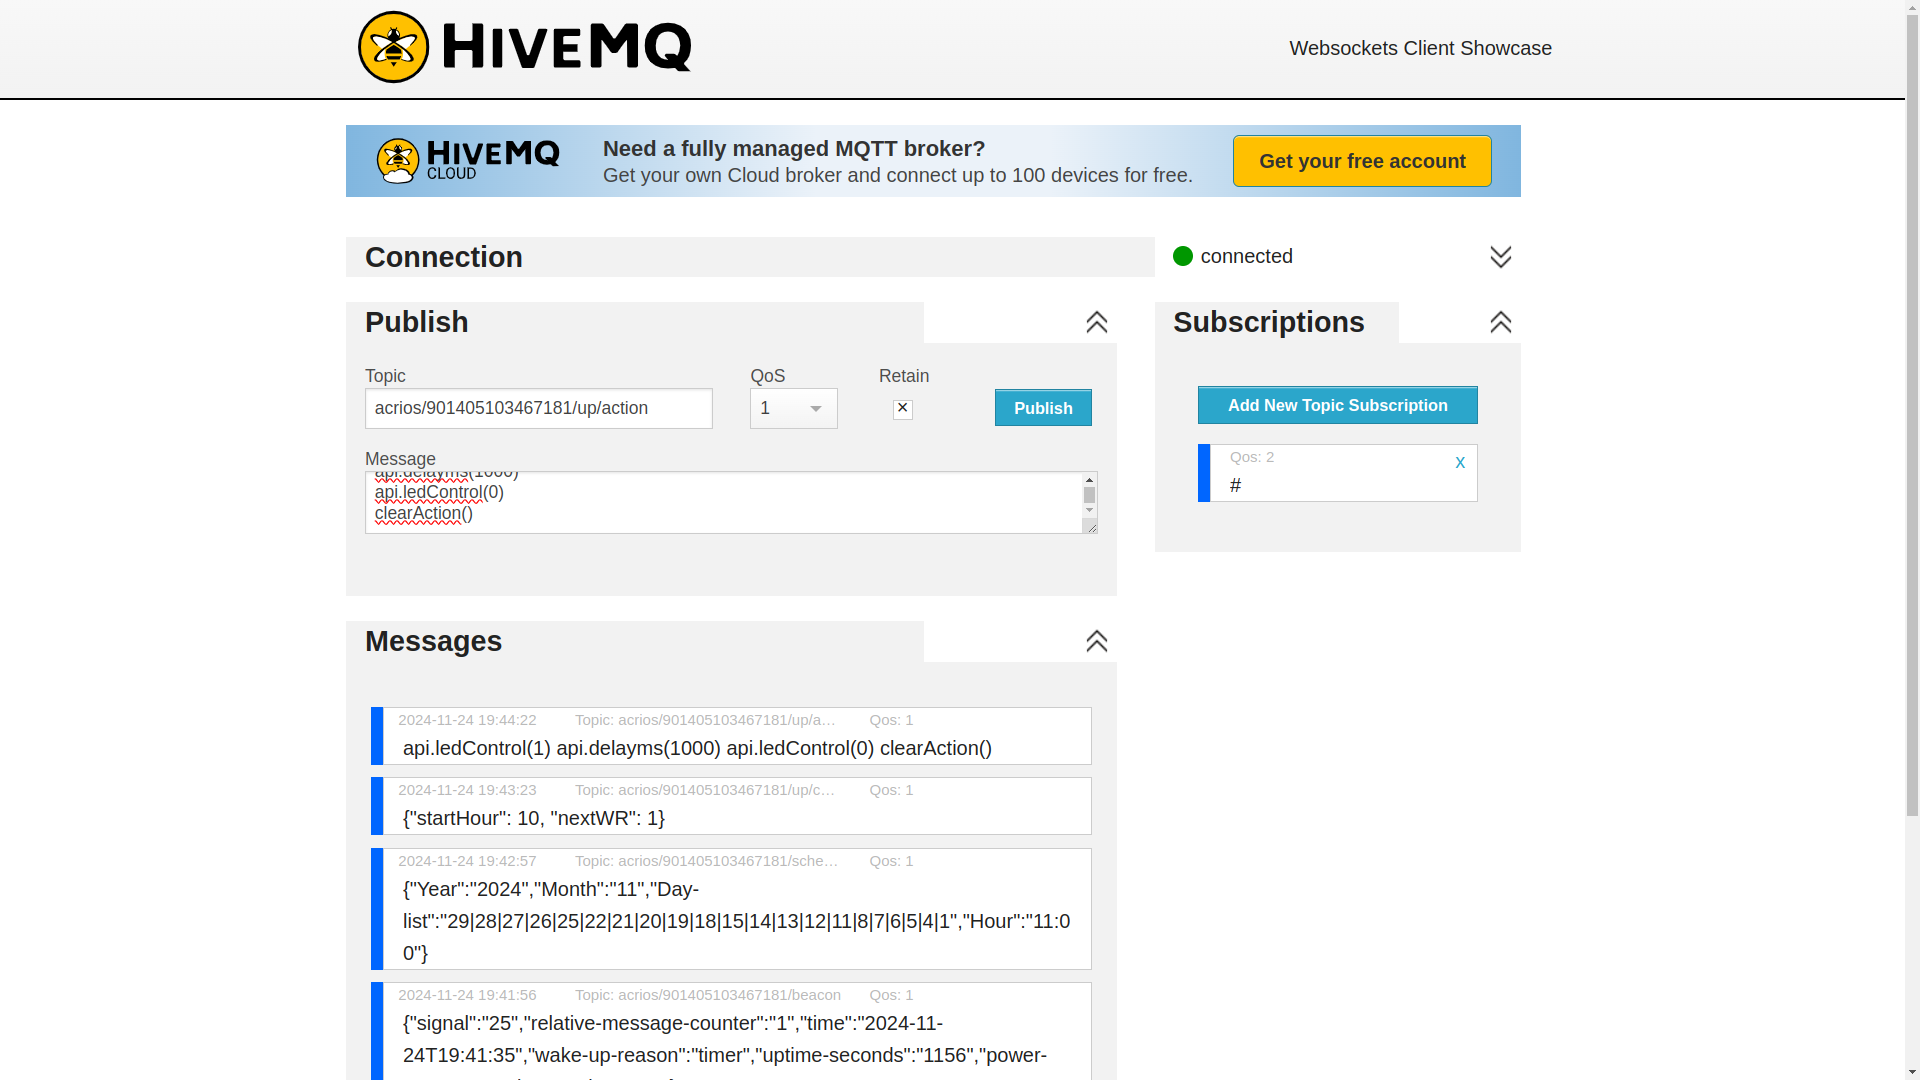Click the message box scrollbar up arrow
1920x1080 pixels.
[x=1090, y=479]
